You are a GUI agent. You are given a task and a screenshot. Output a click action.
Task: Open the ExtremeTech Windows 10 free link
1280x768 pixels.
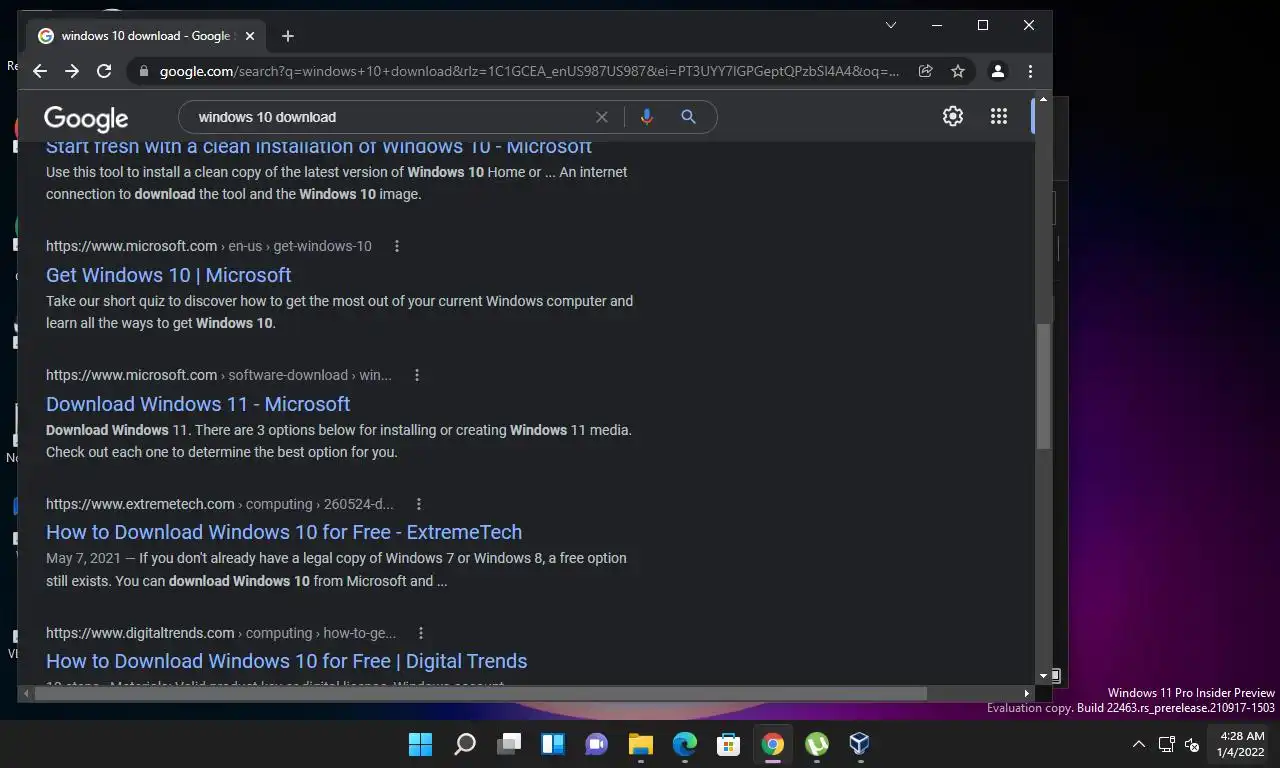tap(284, 532)
